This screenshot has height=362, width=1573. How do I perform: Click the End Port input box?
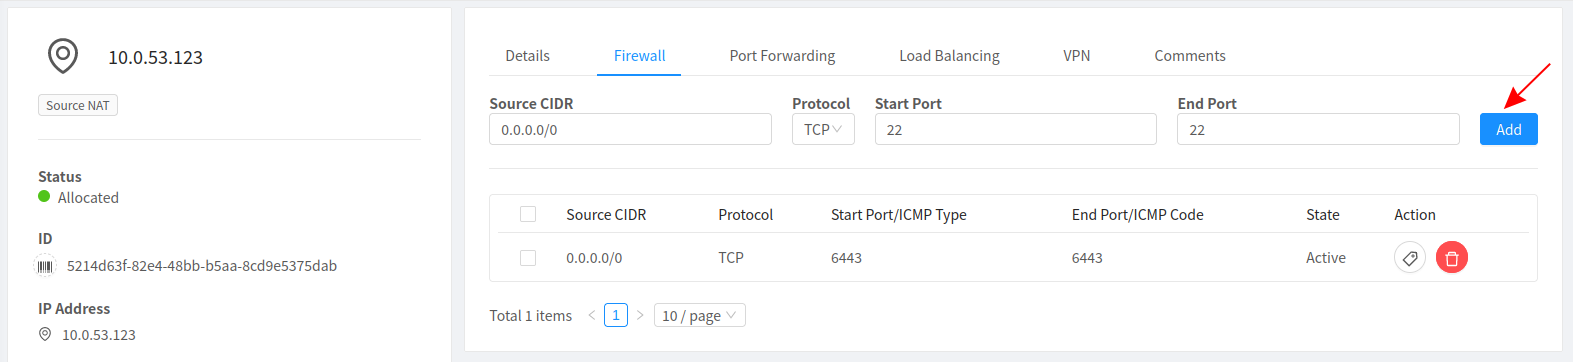pos(1318,129)
